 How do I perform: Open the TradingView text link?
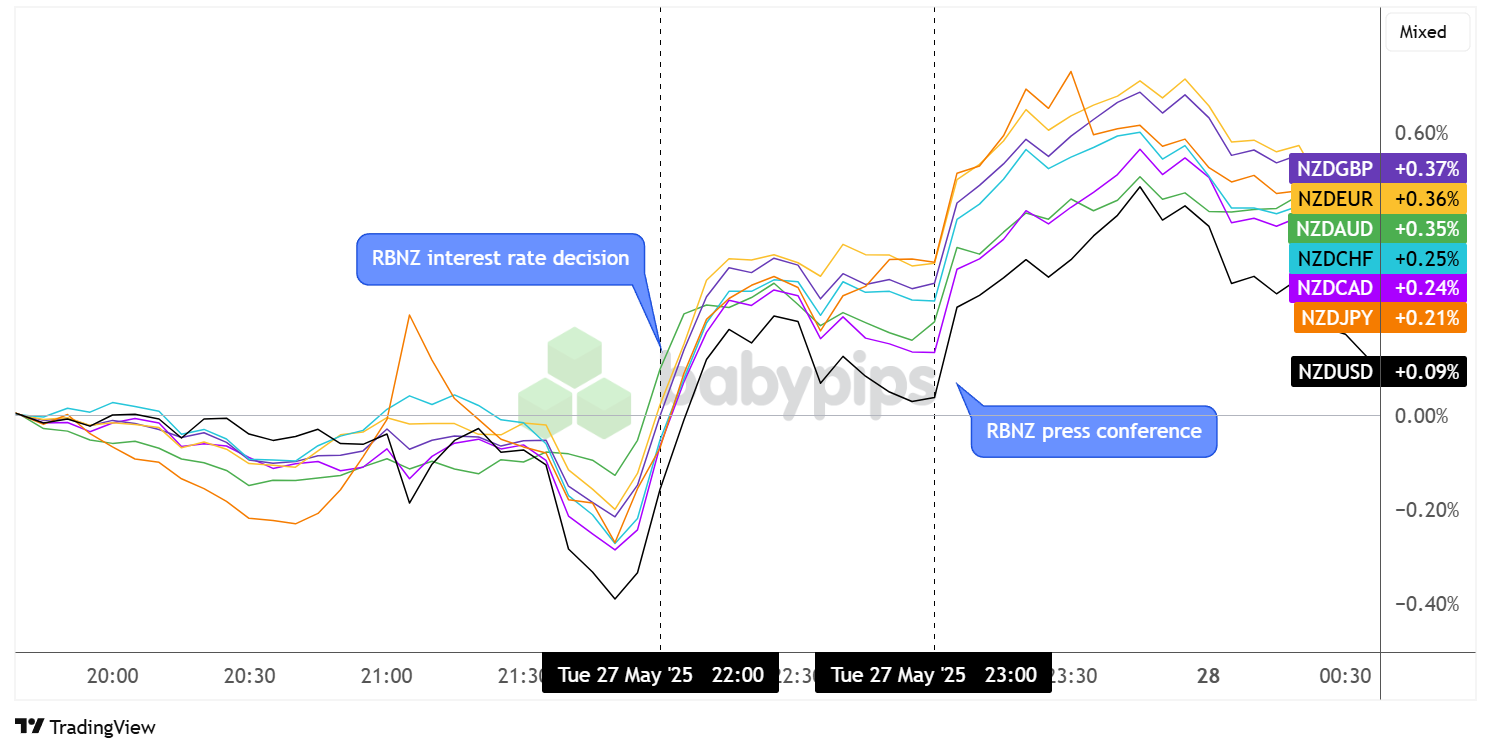click(102, 727)
